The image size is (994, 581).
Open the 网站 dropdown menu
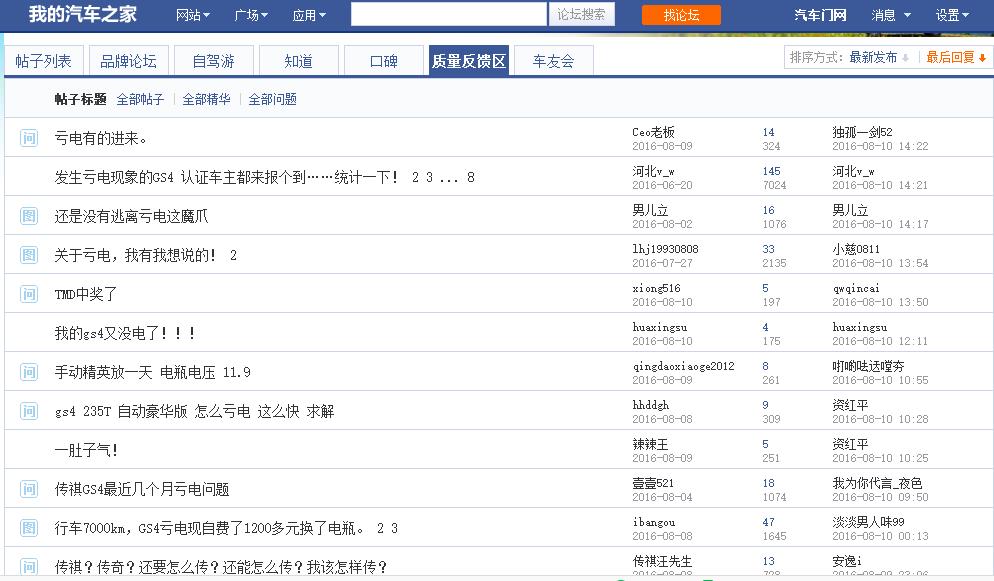tap(193, 15)
